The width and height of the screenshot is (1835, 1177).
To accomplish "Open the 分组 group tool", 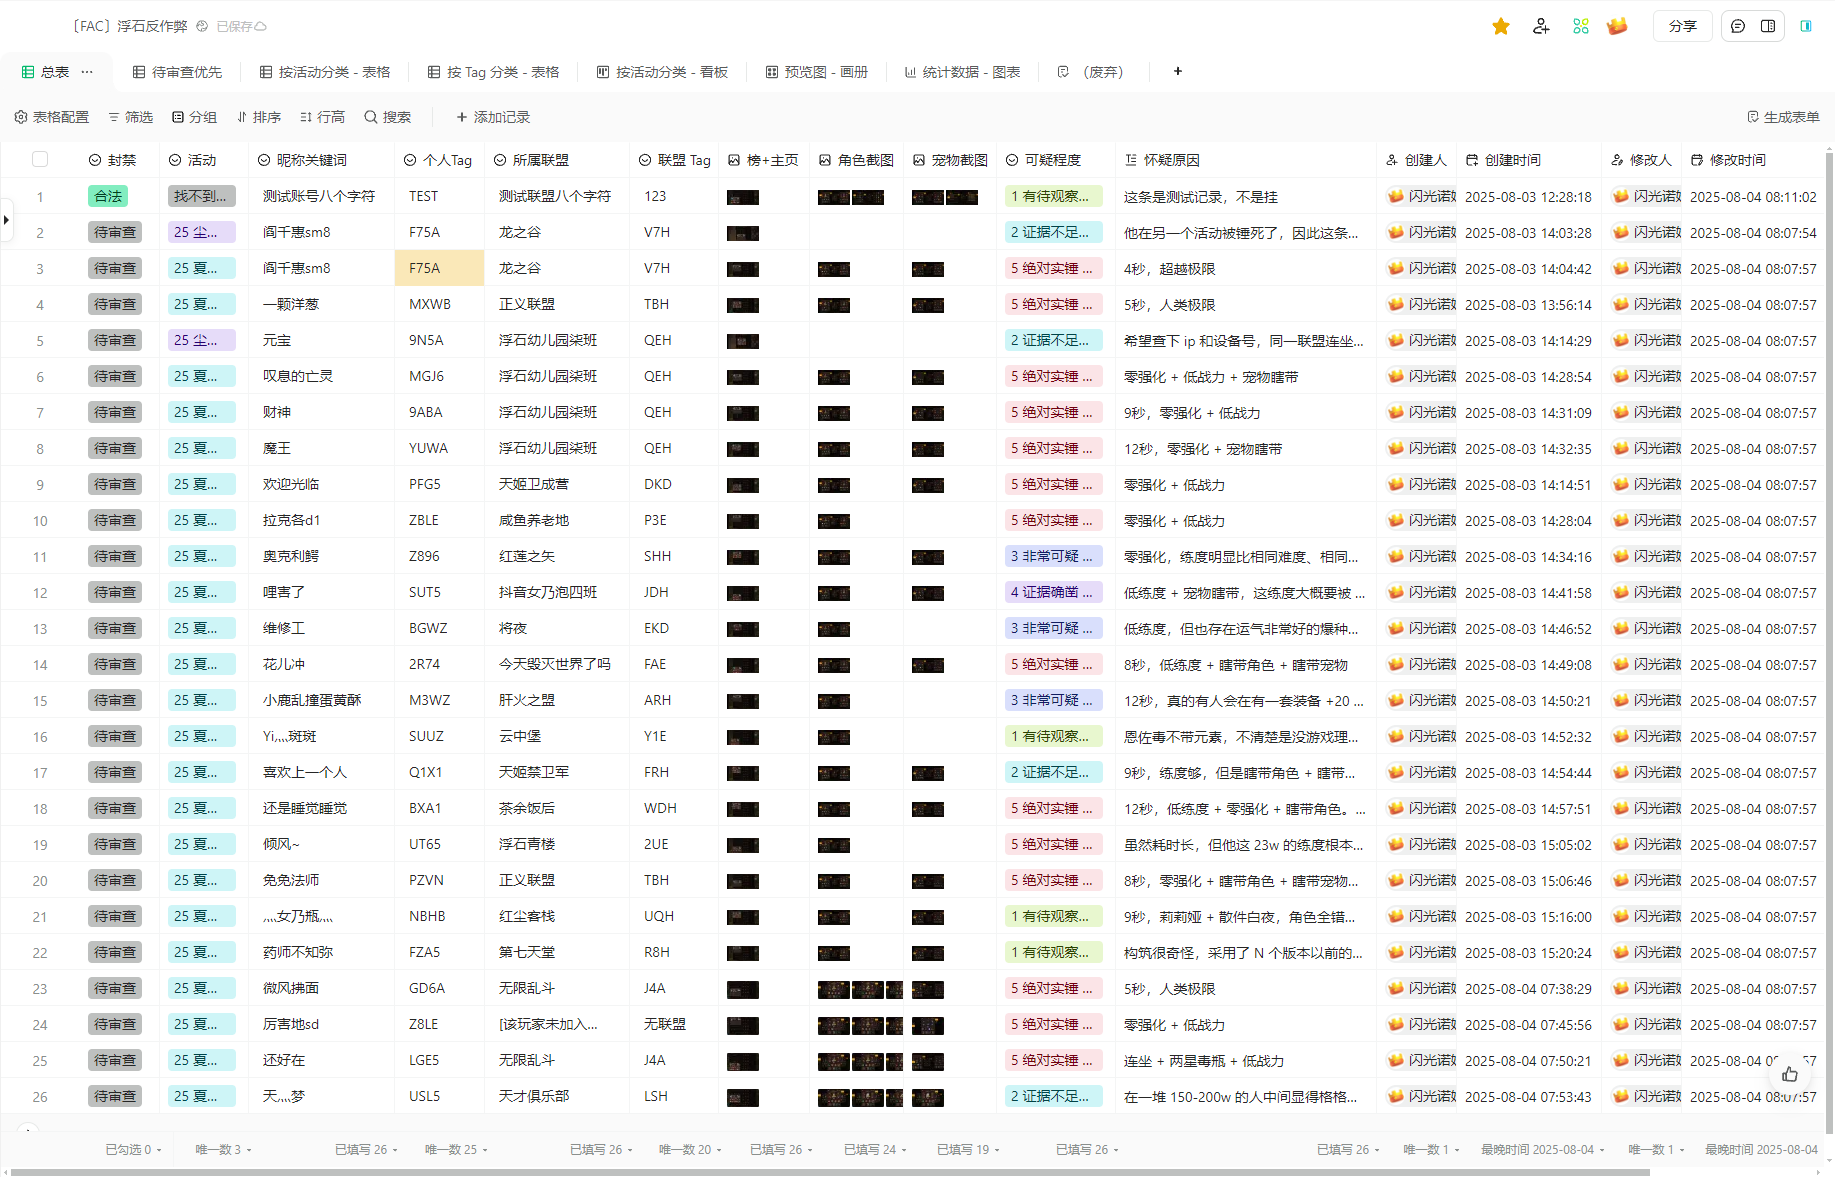I will click(x=195, y=117).
